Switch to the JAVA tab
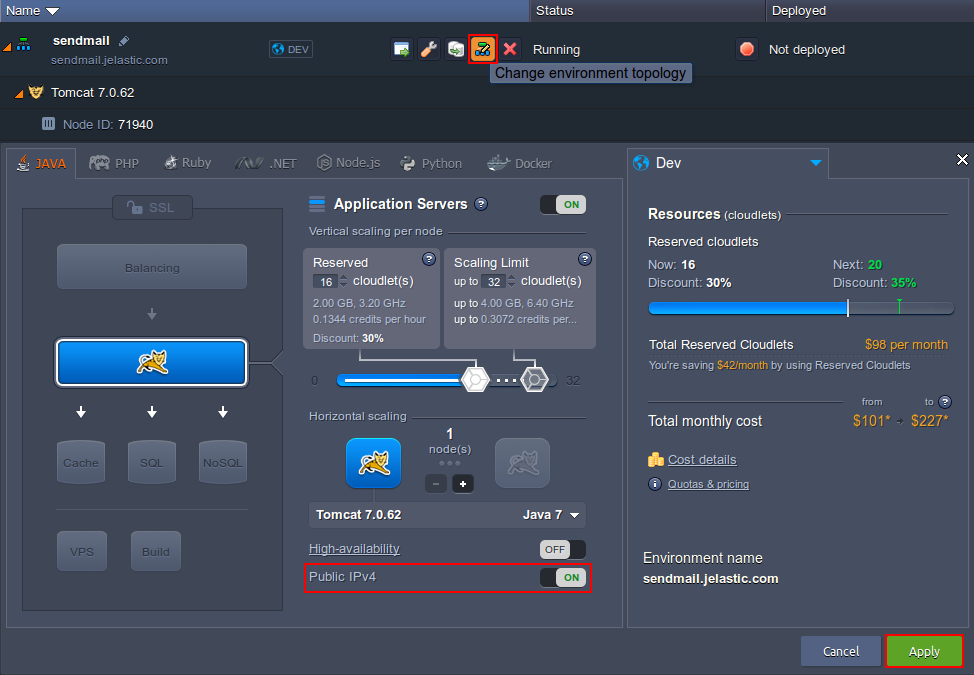Viewport: 974px width, 675px height. tap(42, 163)
